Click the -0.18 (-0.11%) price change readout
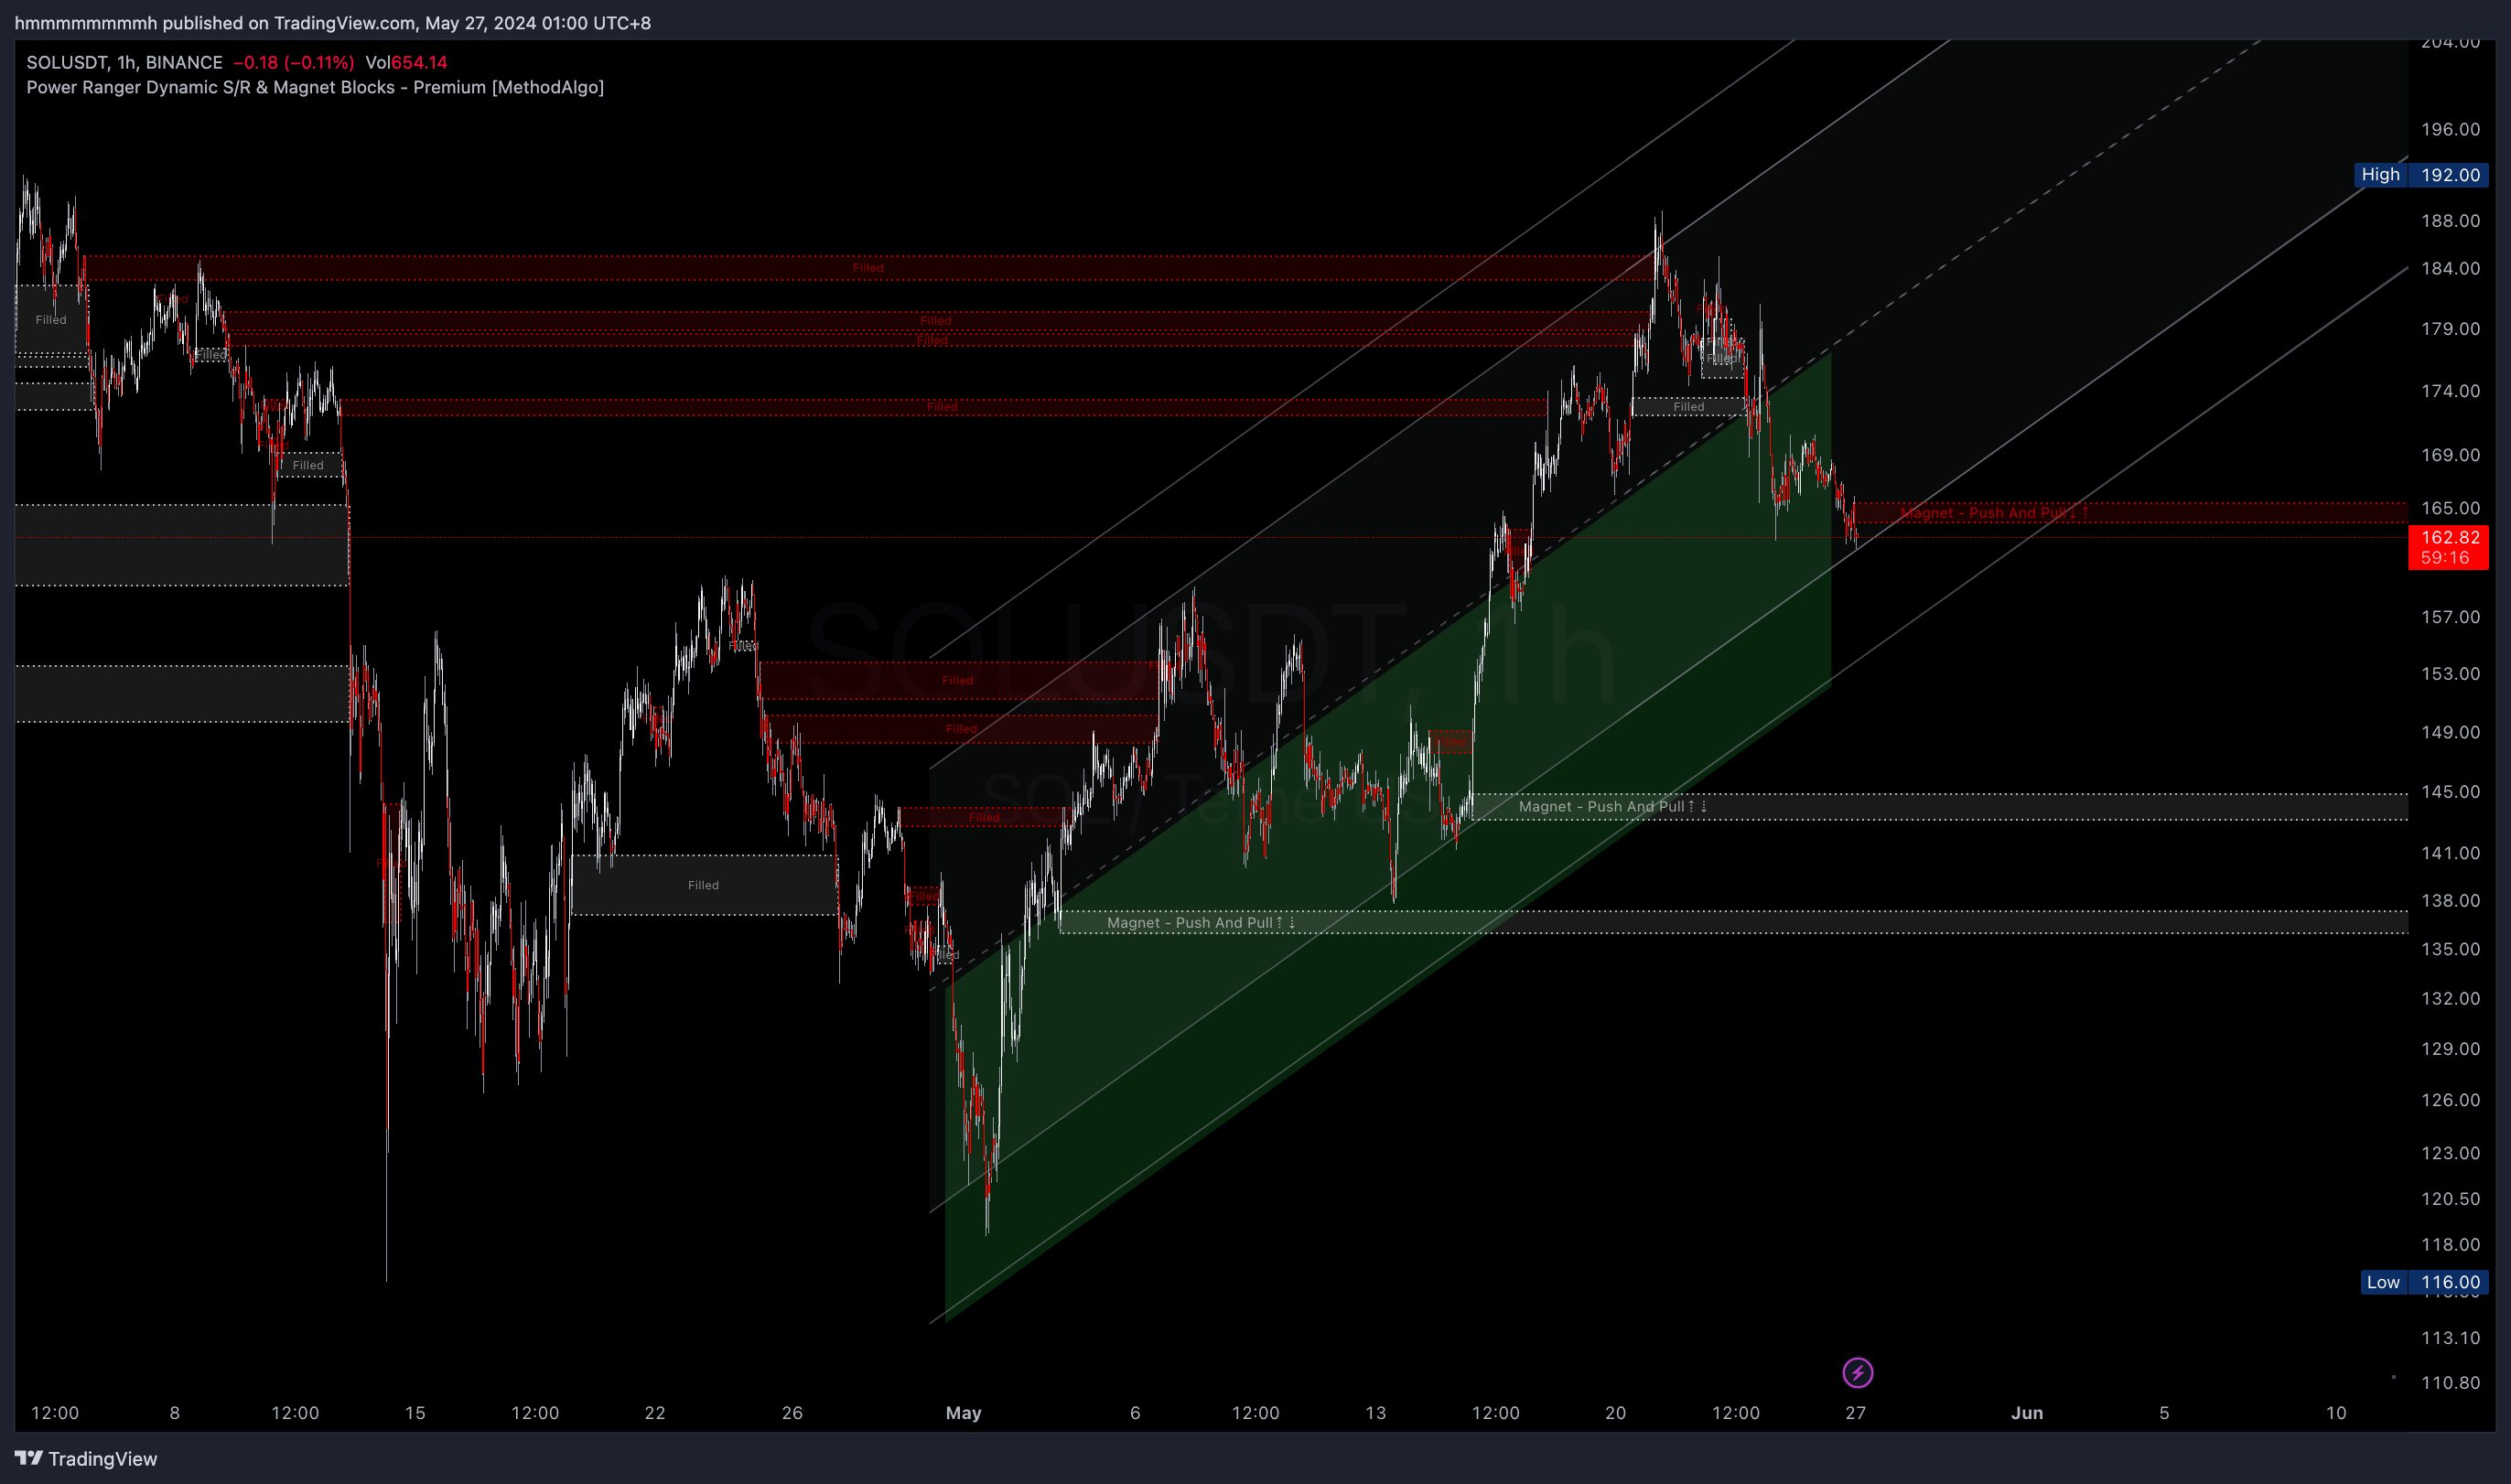The width and height of the screenshot is (2511, 1484). pyautogui.click(x=293, y=62)
